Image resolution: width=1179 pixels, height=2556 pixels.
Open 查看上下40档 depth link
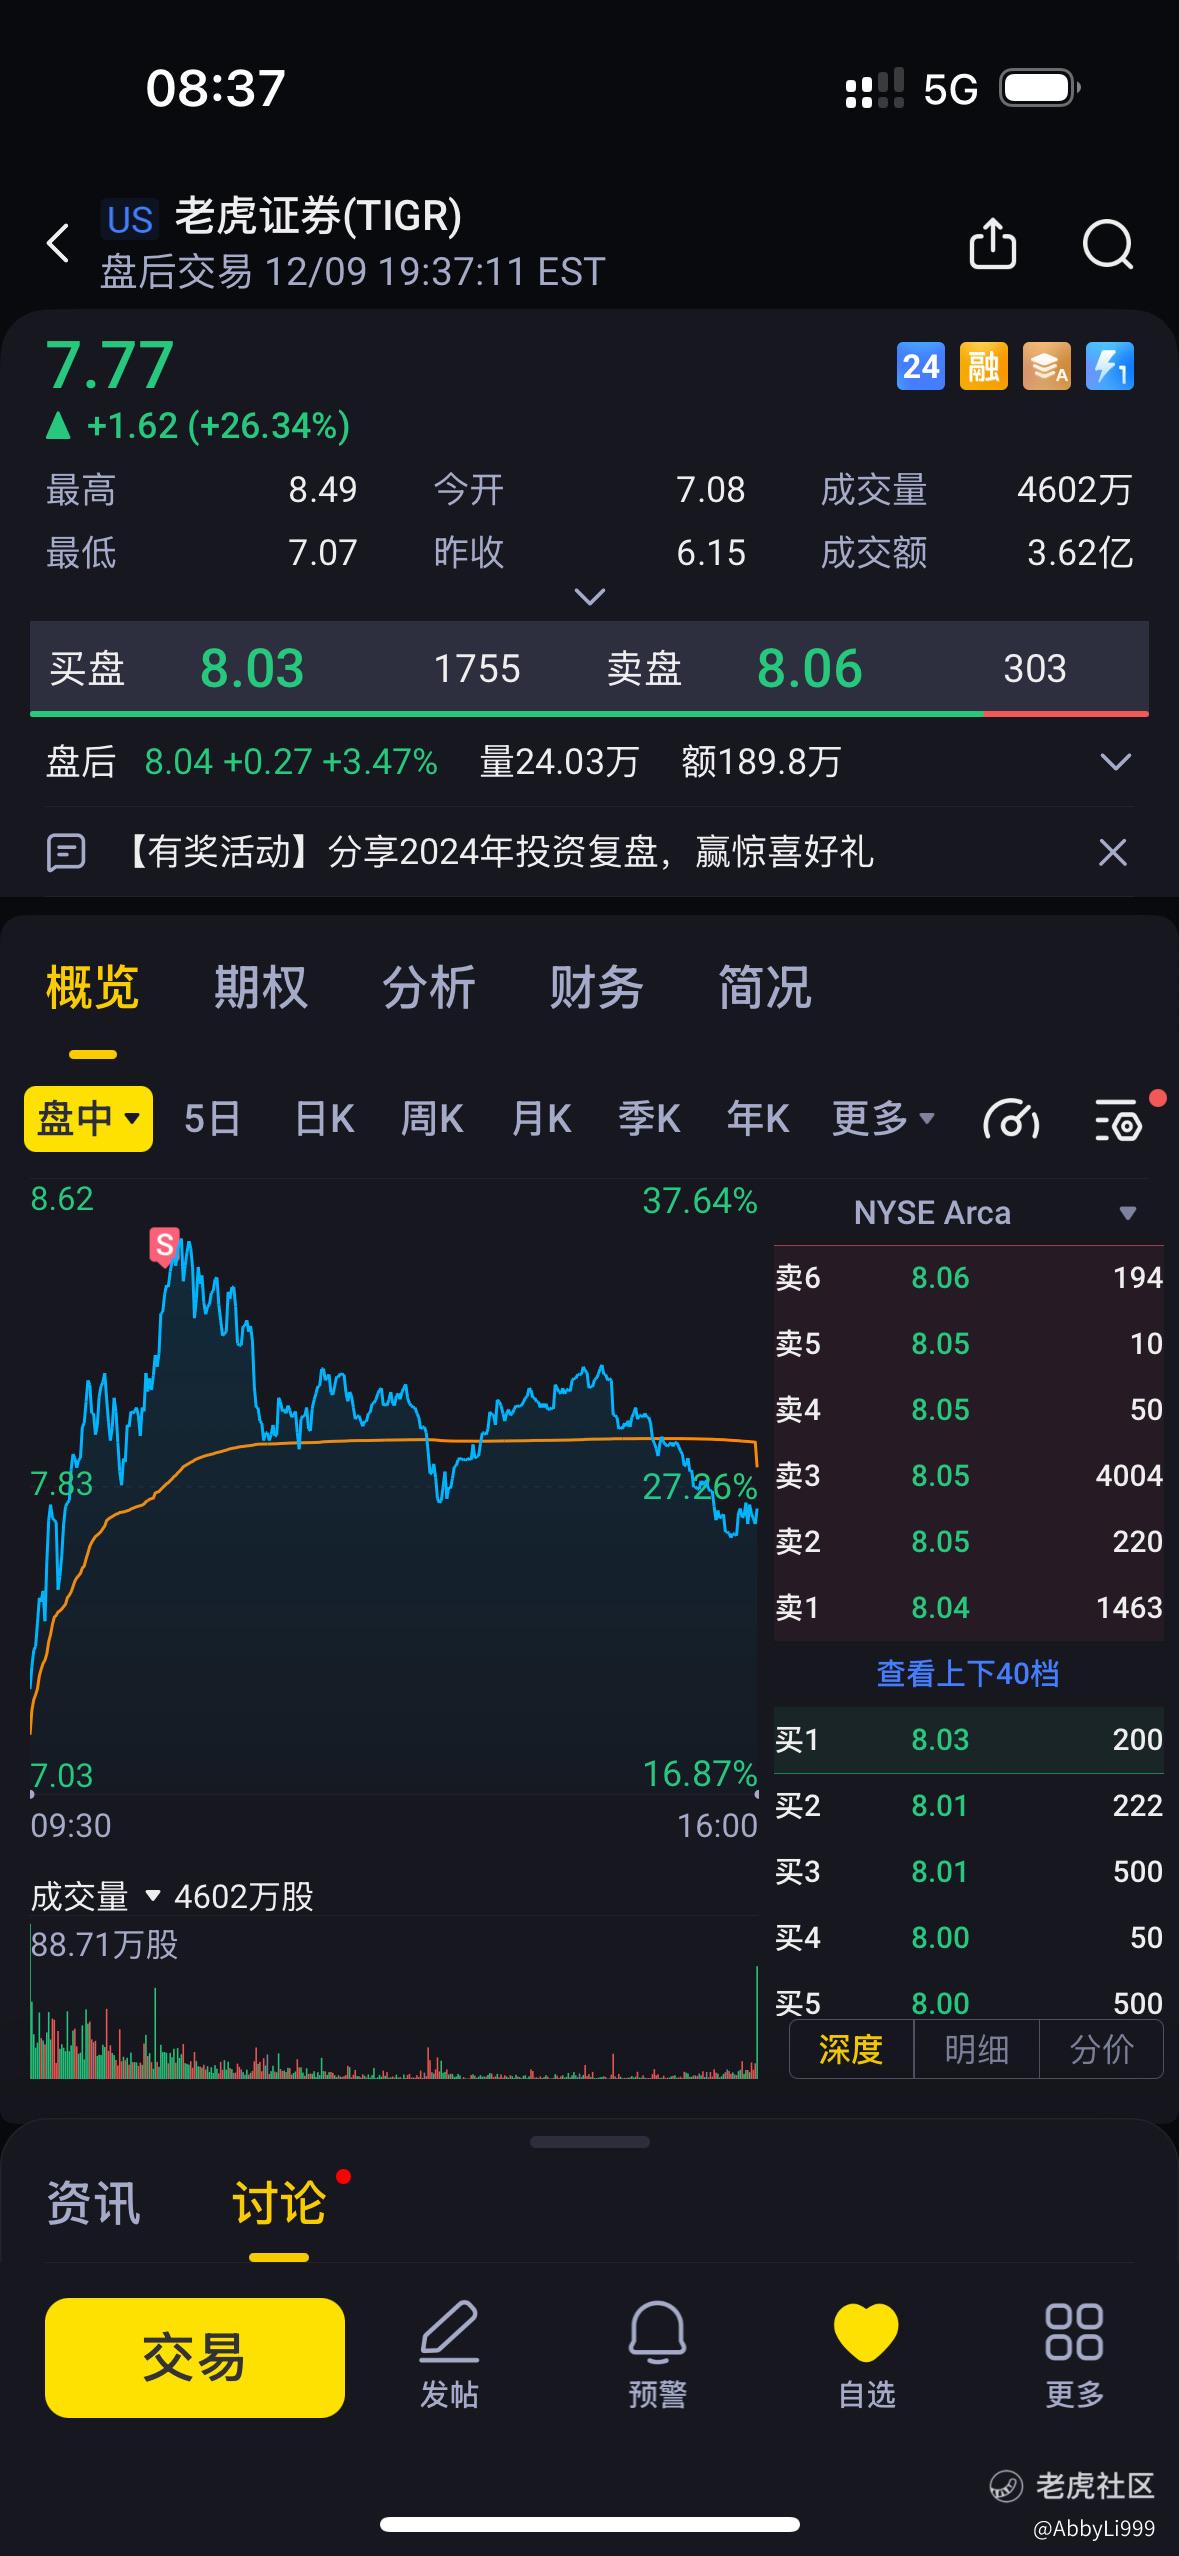coord(968,1673)
